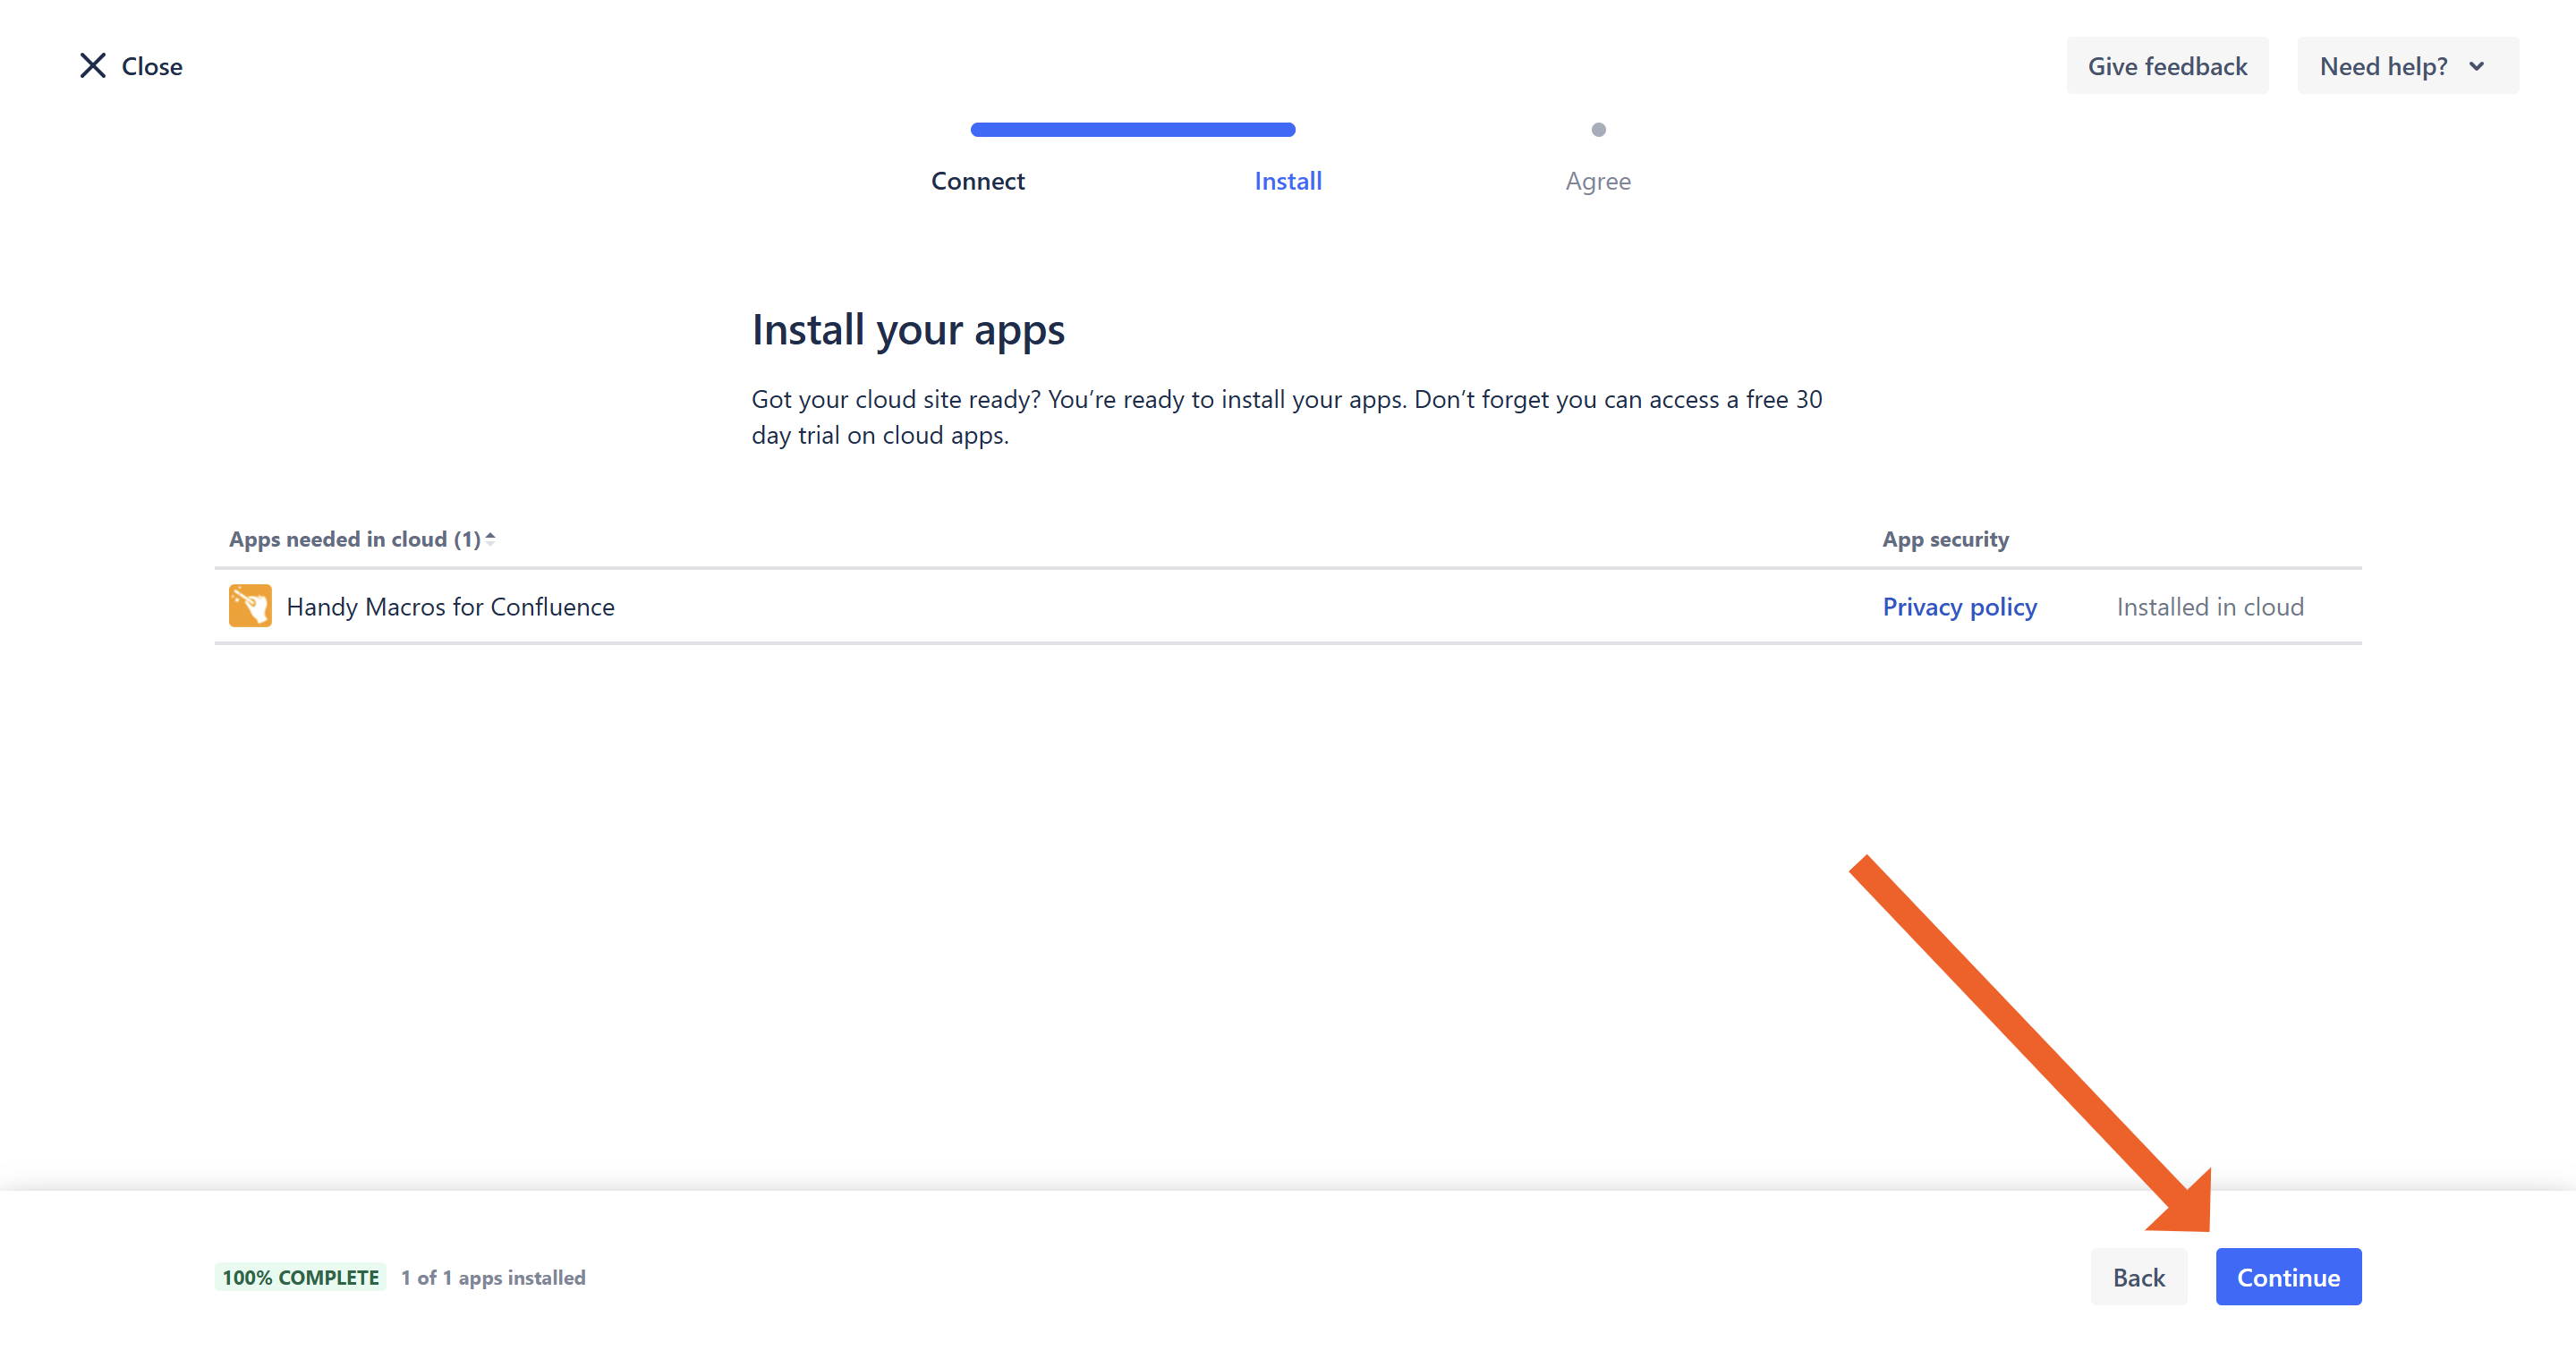
Task: Click the grey Agree step dot
Action: [x=1598, y=130]
